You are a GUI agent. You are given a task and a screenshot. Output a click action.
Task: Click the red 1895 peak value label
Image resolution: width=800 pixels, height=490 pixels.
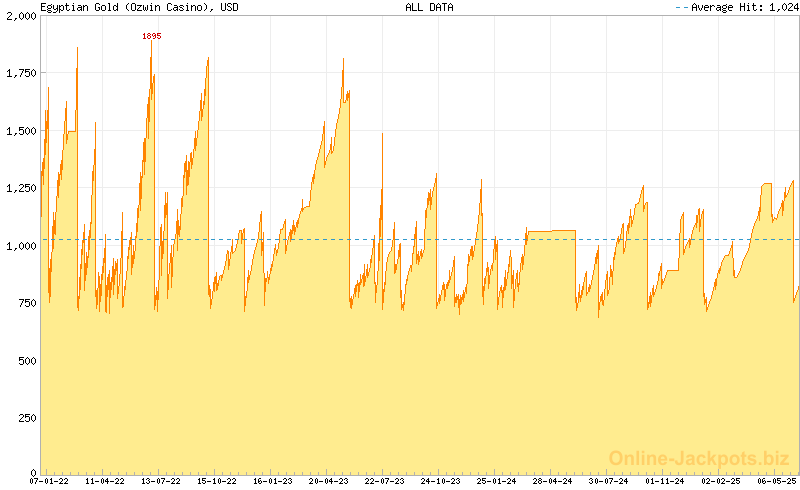(x=152, y=36)
